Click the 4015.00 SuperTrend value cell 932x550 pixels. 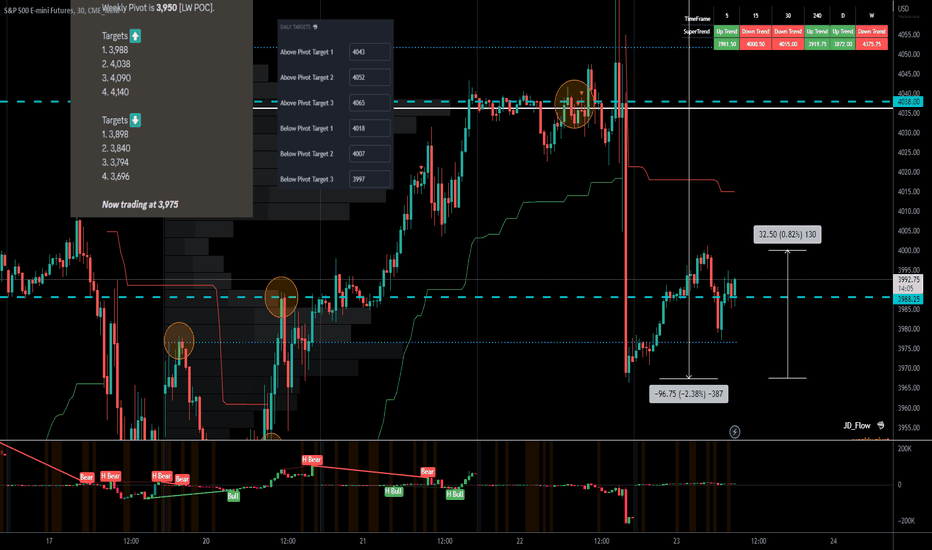point(788,44)
